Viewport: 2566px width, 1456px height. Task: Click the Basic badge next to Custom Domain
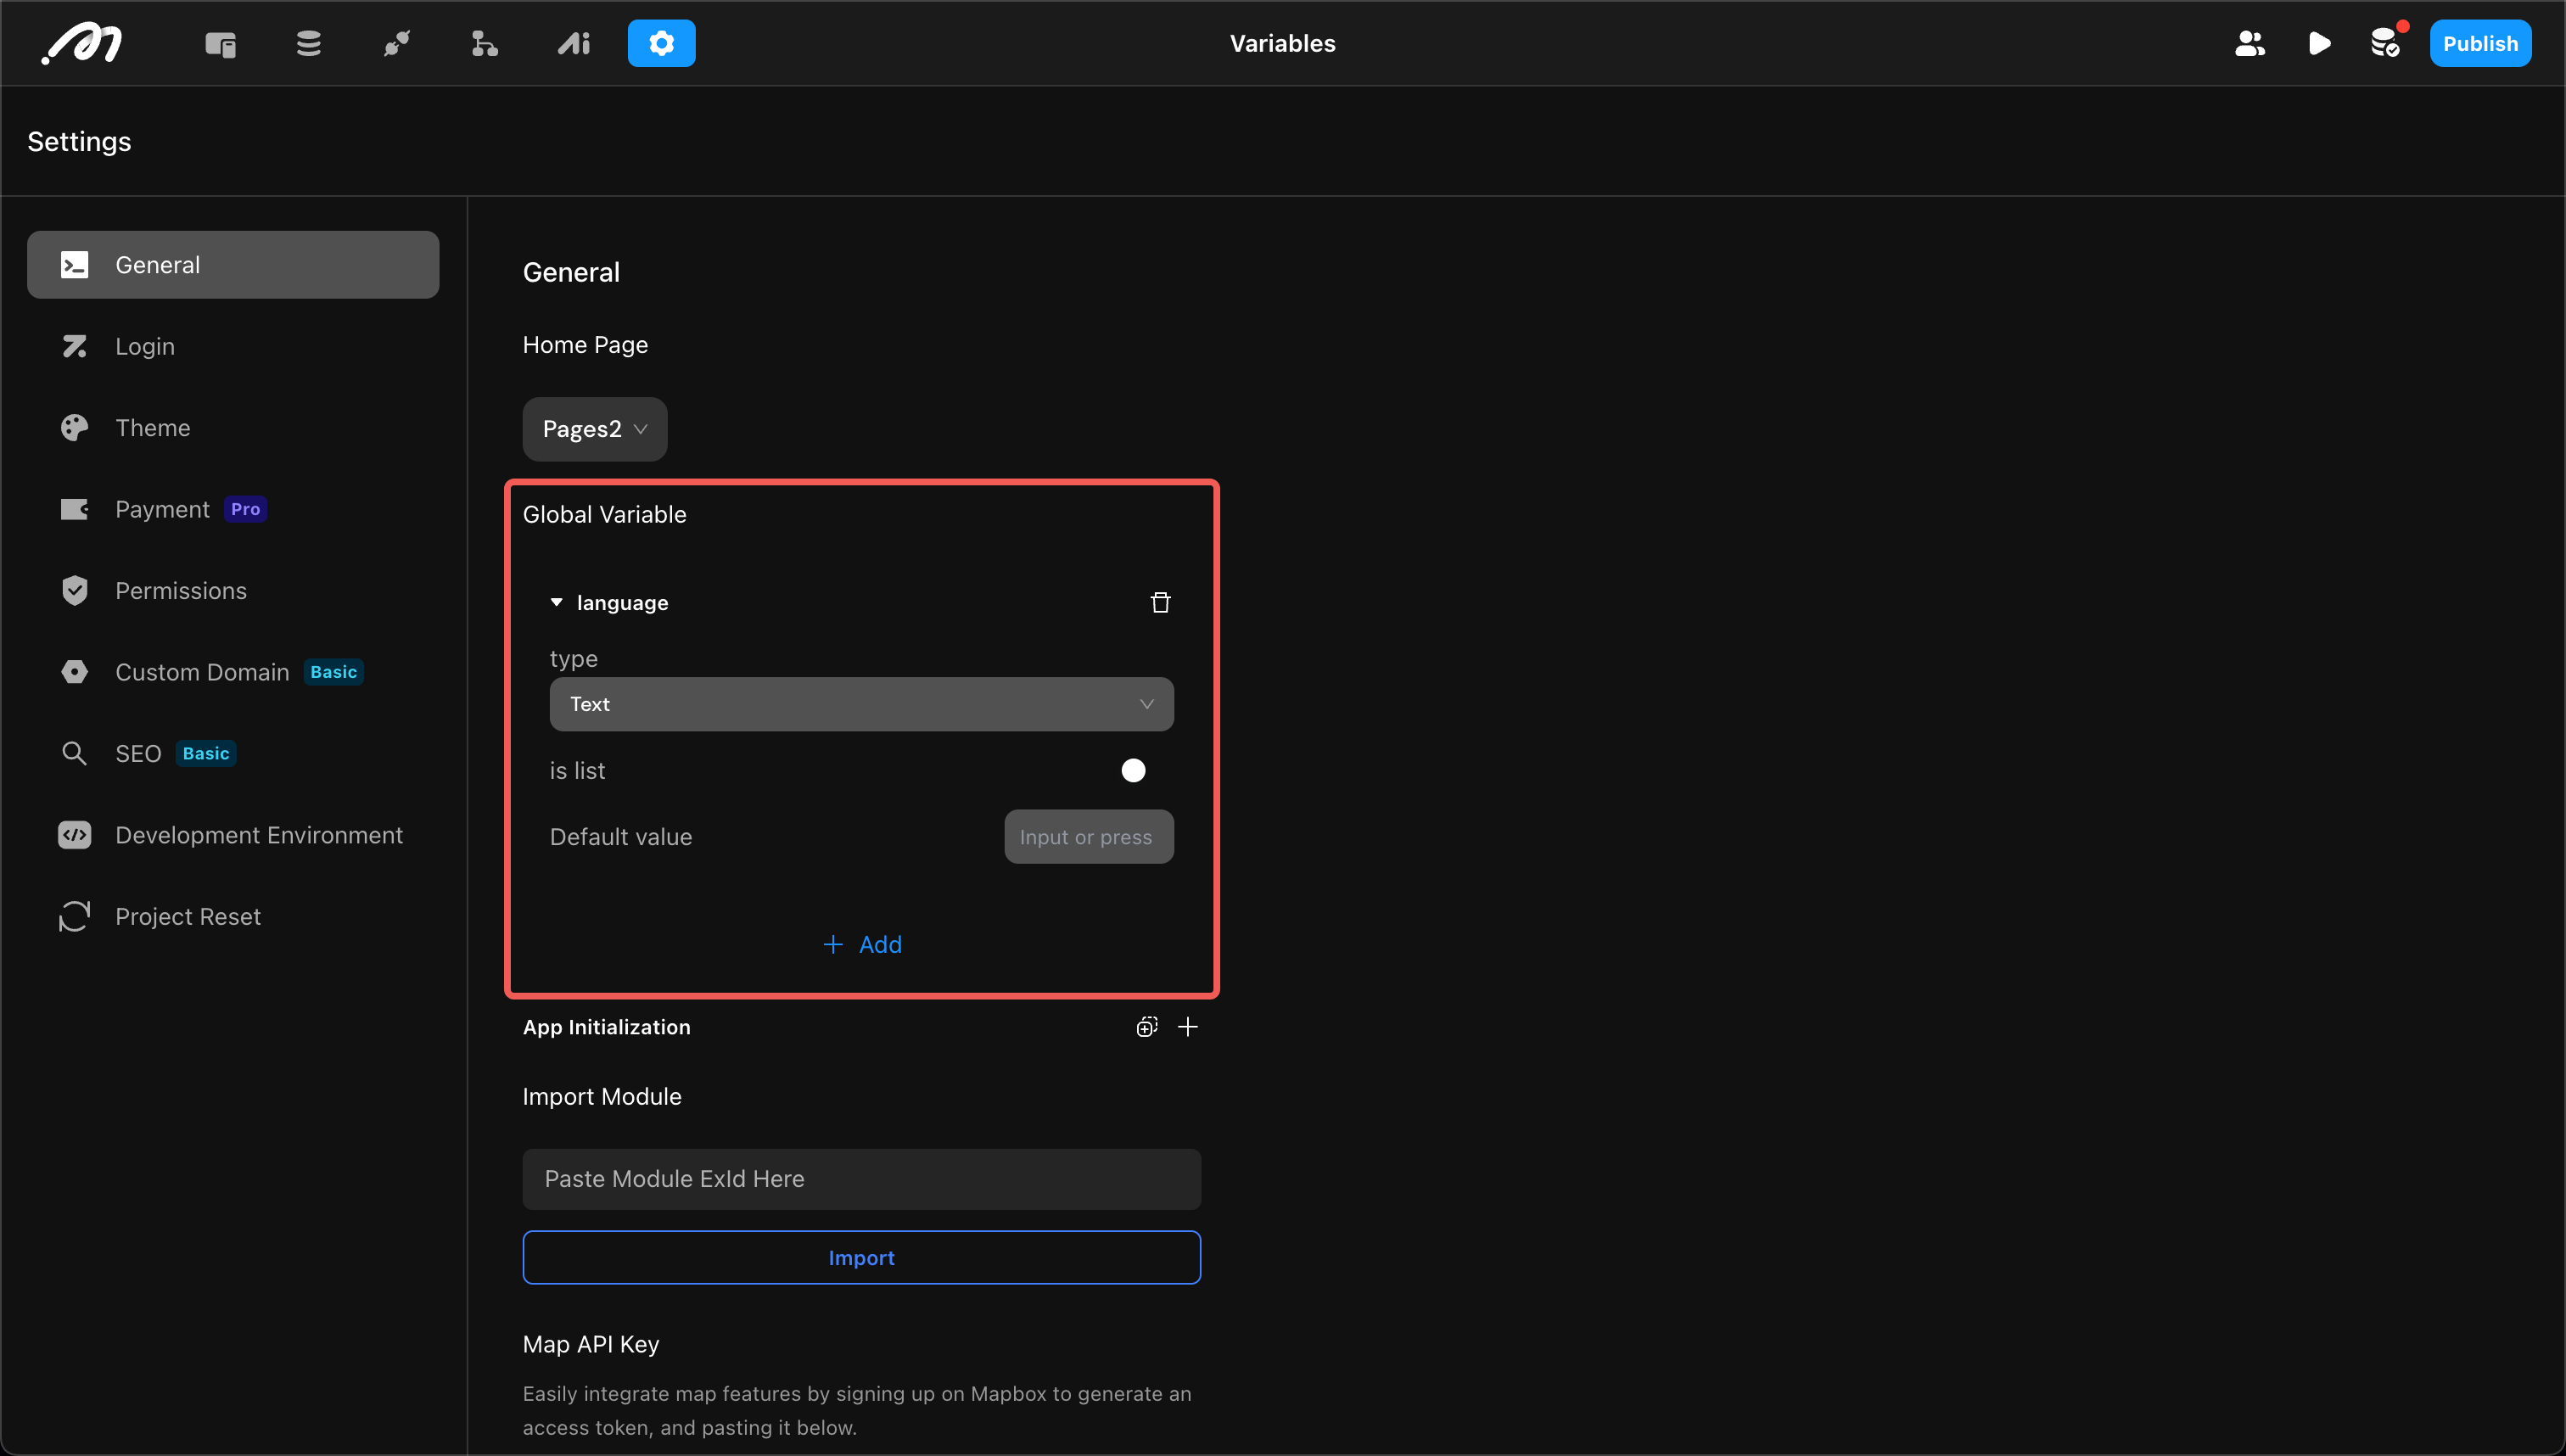(333, 672)
